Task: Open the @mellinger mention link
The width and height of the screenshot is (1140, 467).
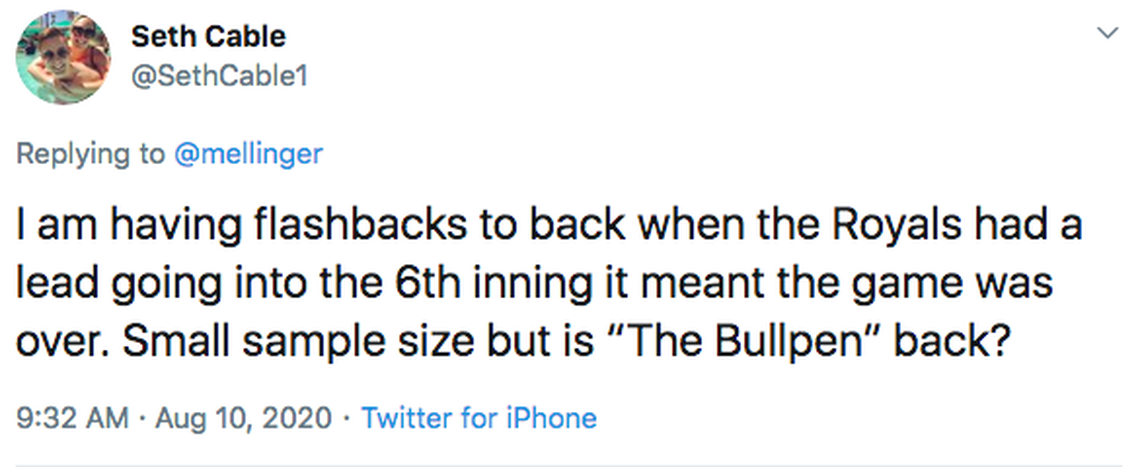Action: 249,154
